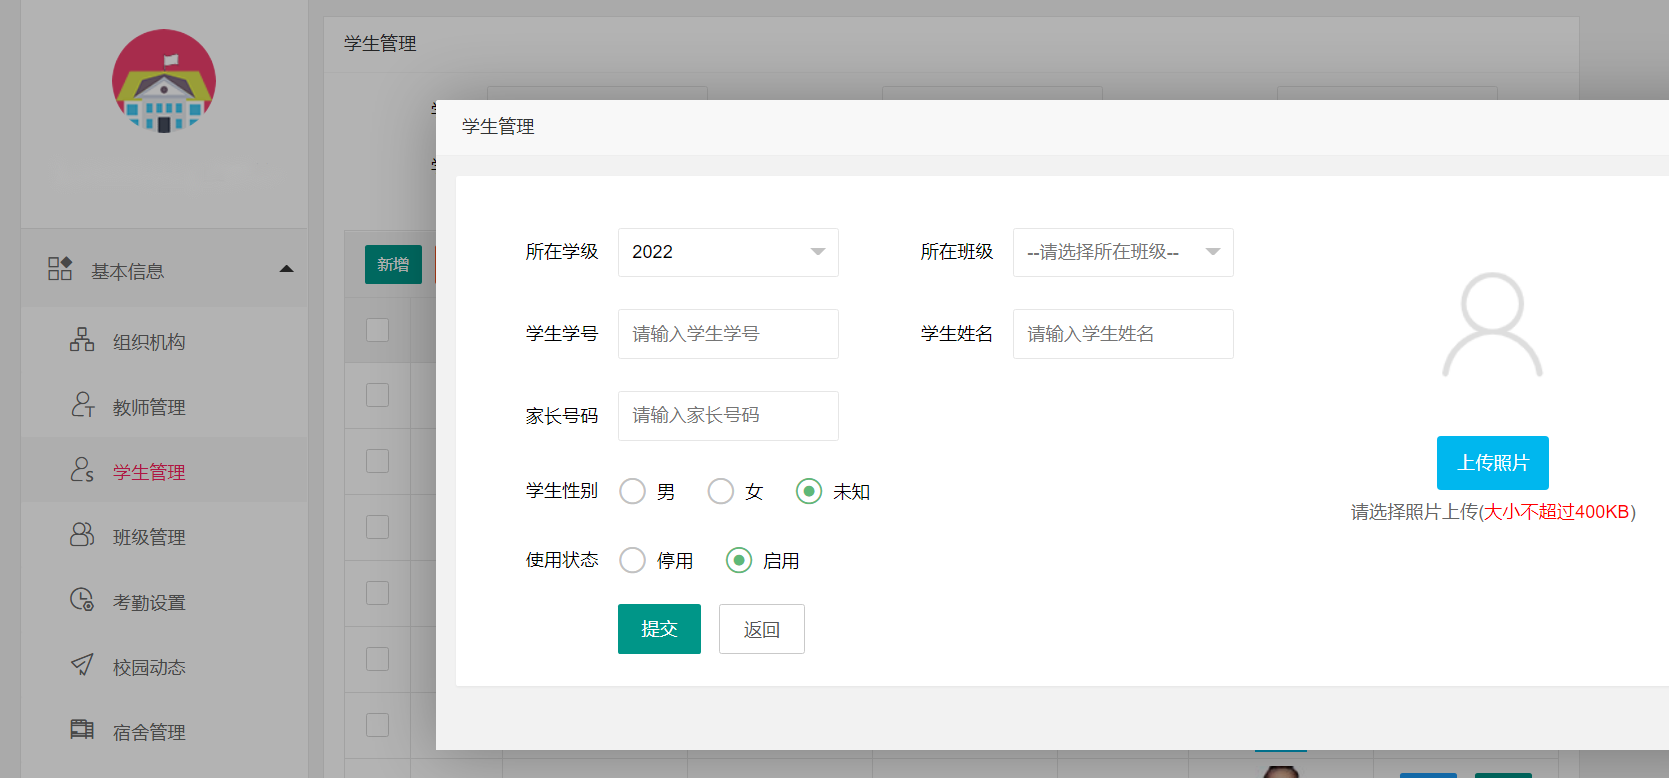This screenshot has height=778, width=1669.
Task: Collapse the 基本信息 menu section
Action: 286,269
